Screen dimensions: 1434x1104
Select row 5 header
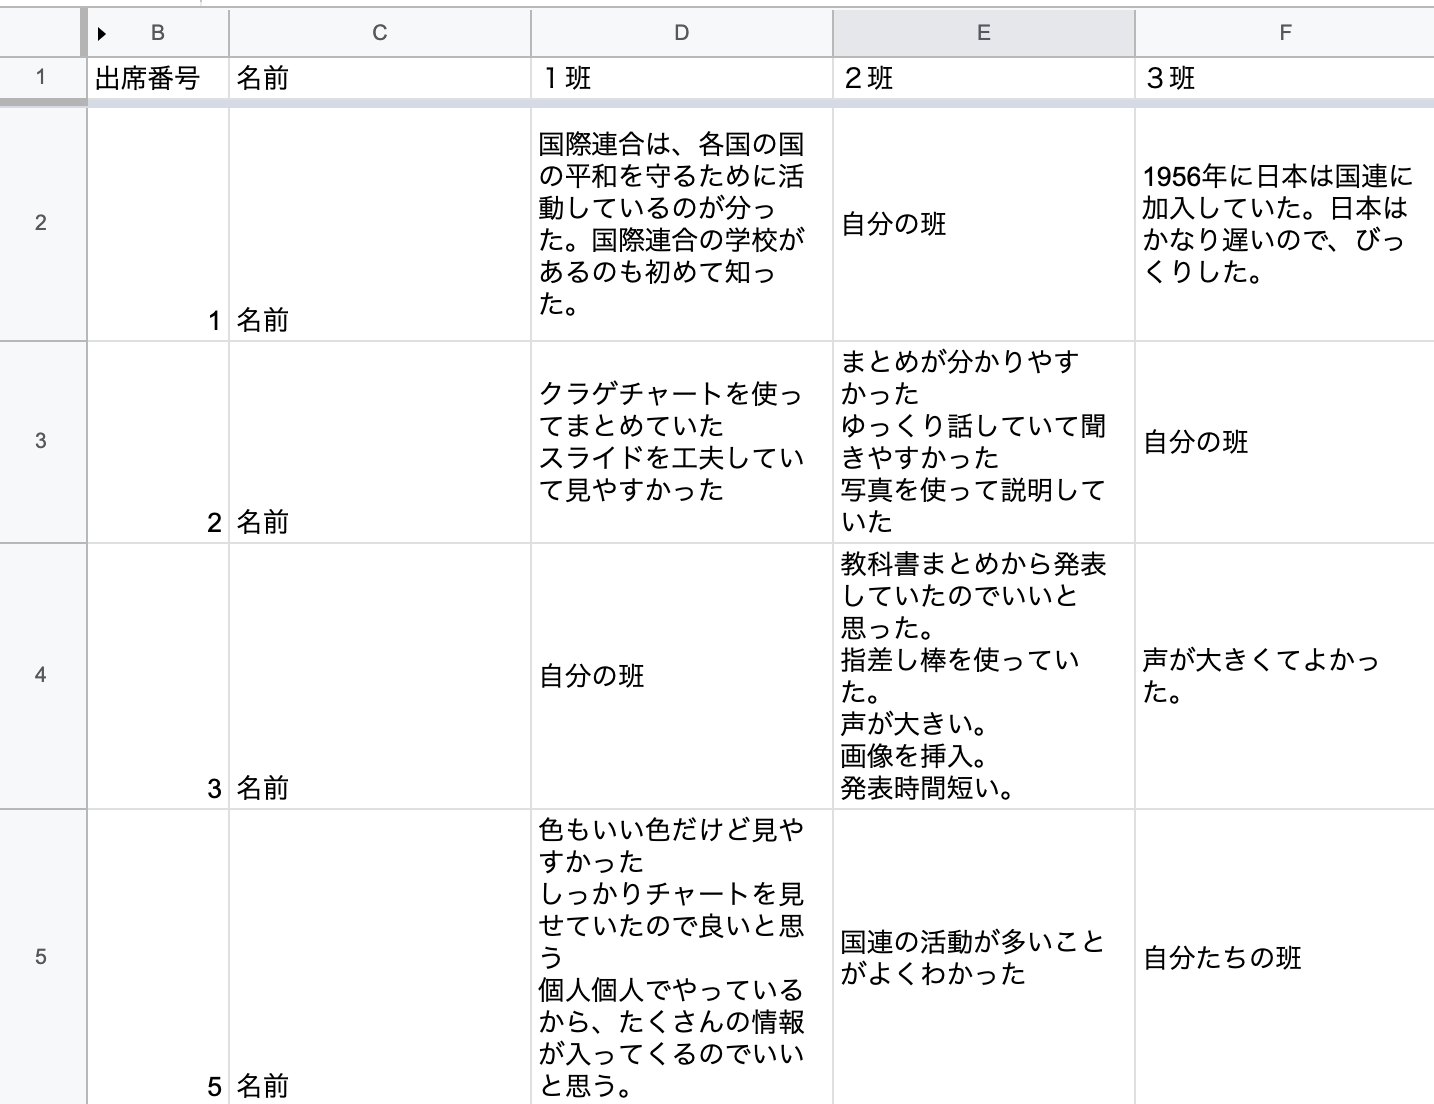(x=41, y=957)
